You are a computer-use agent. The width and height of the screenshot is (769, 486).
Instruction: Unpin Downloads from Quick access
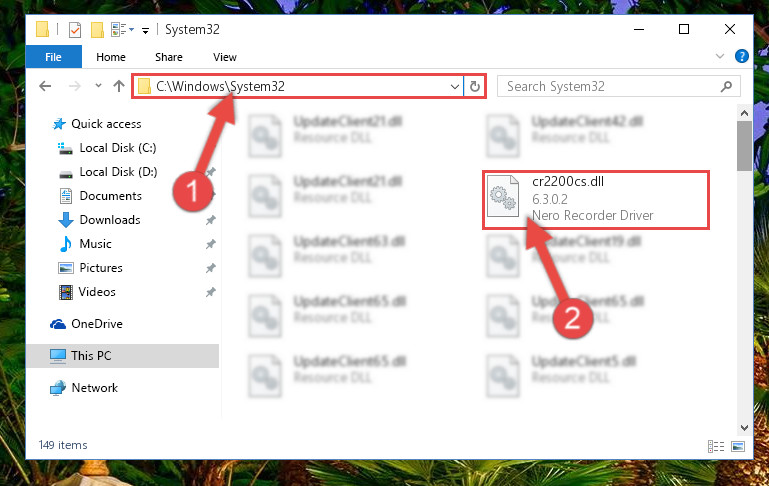click(x=210, y=220)
